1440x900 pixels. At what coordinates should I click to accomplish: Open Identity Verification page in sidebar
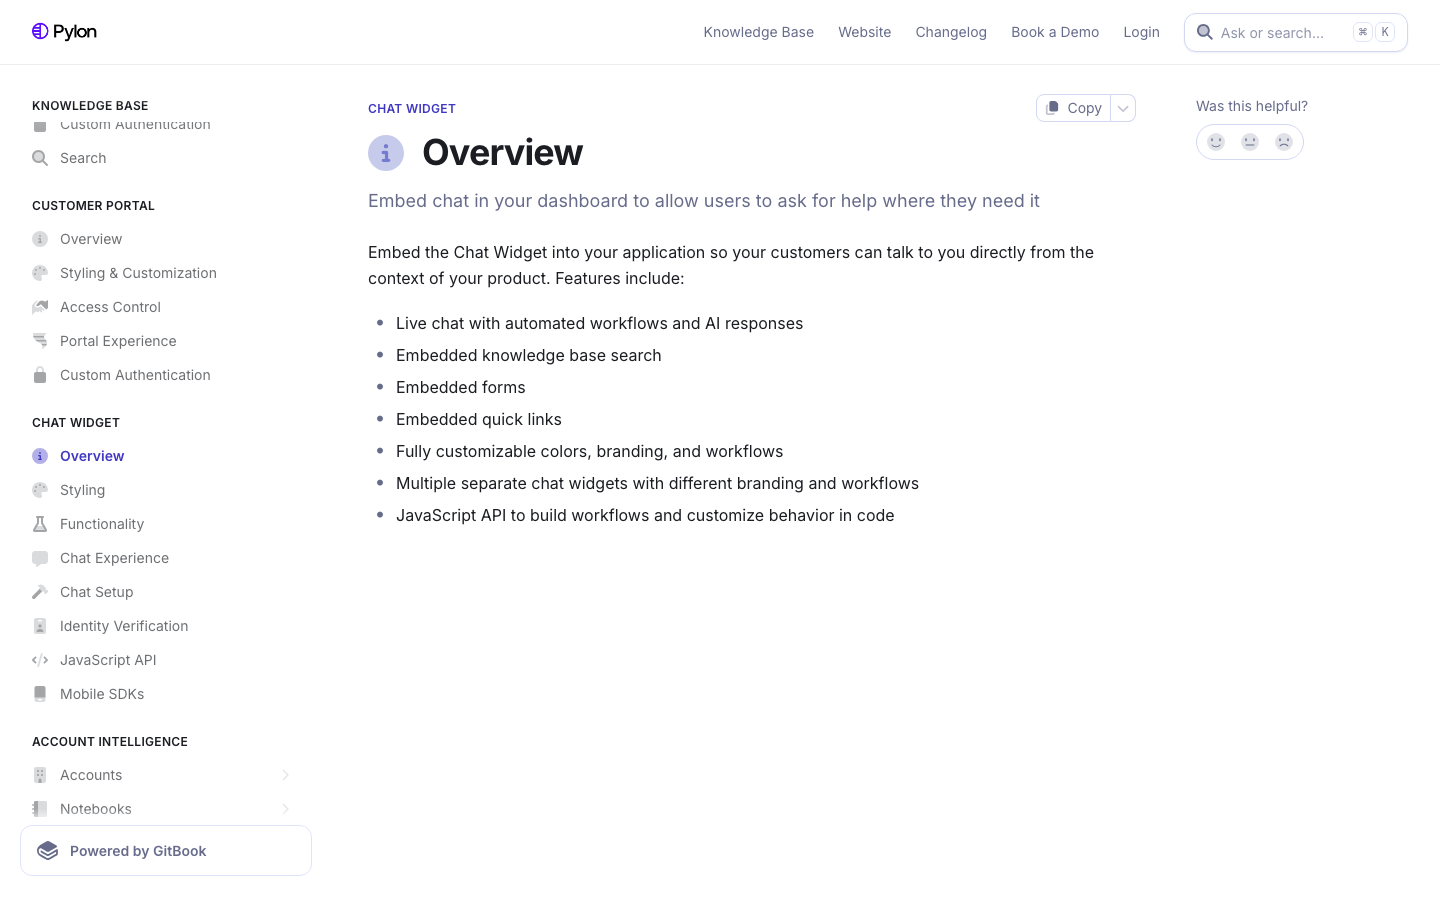[x=124, y=626]
